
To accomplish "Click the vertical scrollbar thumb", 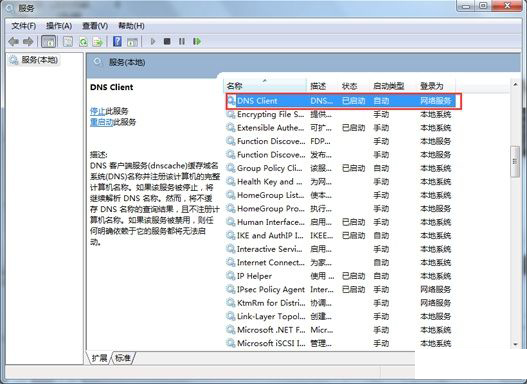I will pyautogui.click(x=515, y=162).
